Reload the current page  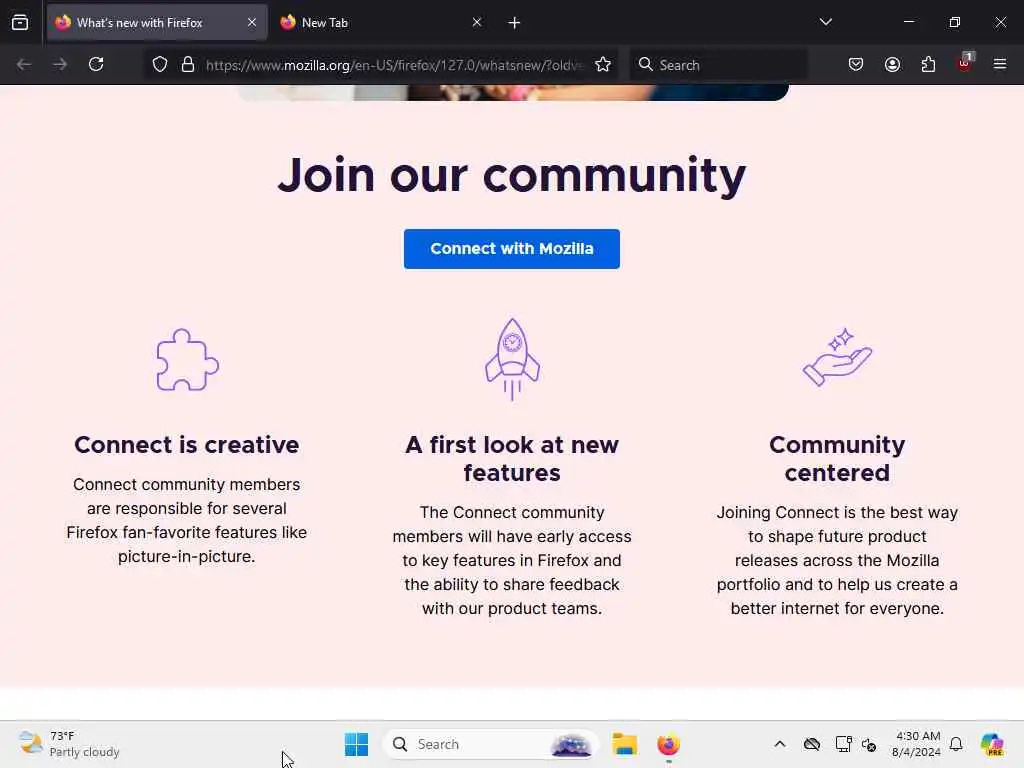point(96,65)
